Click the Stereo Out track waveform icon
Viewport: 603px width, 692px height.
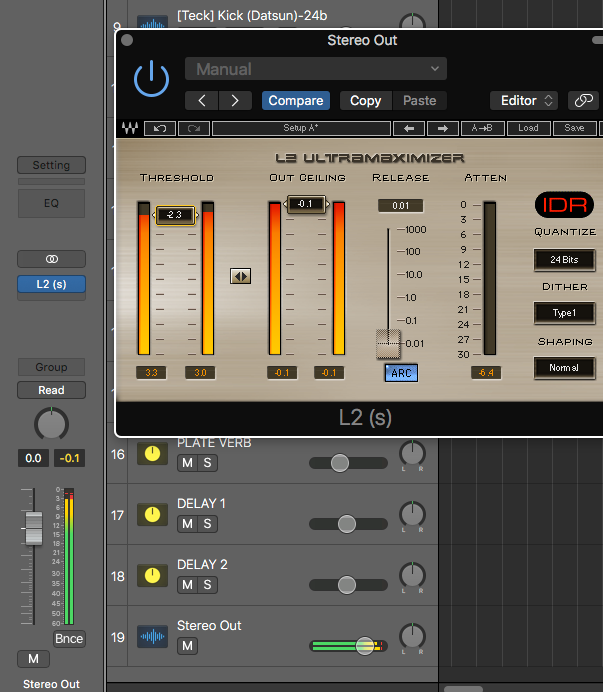(152, 636)
